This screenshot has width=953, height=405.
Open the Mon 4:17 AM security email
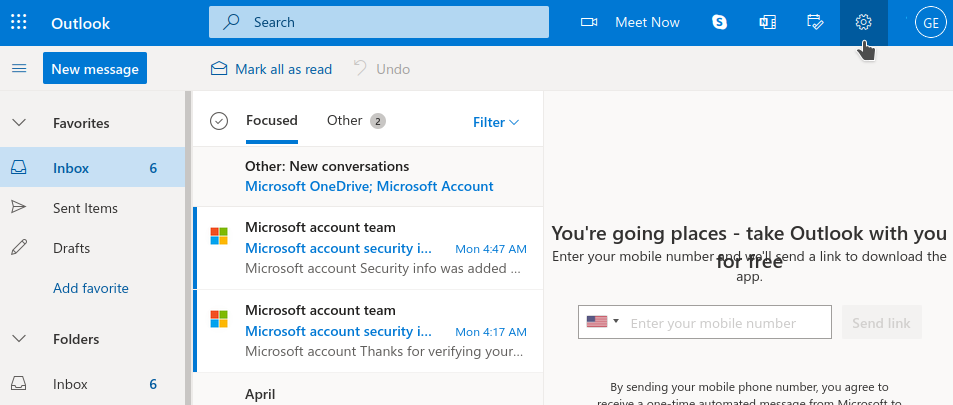point(368,331)
